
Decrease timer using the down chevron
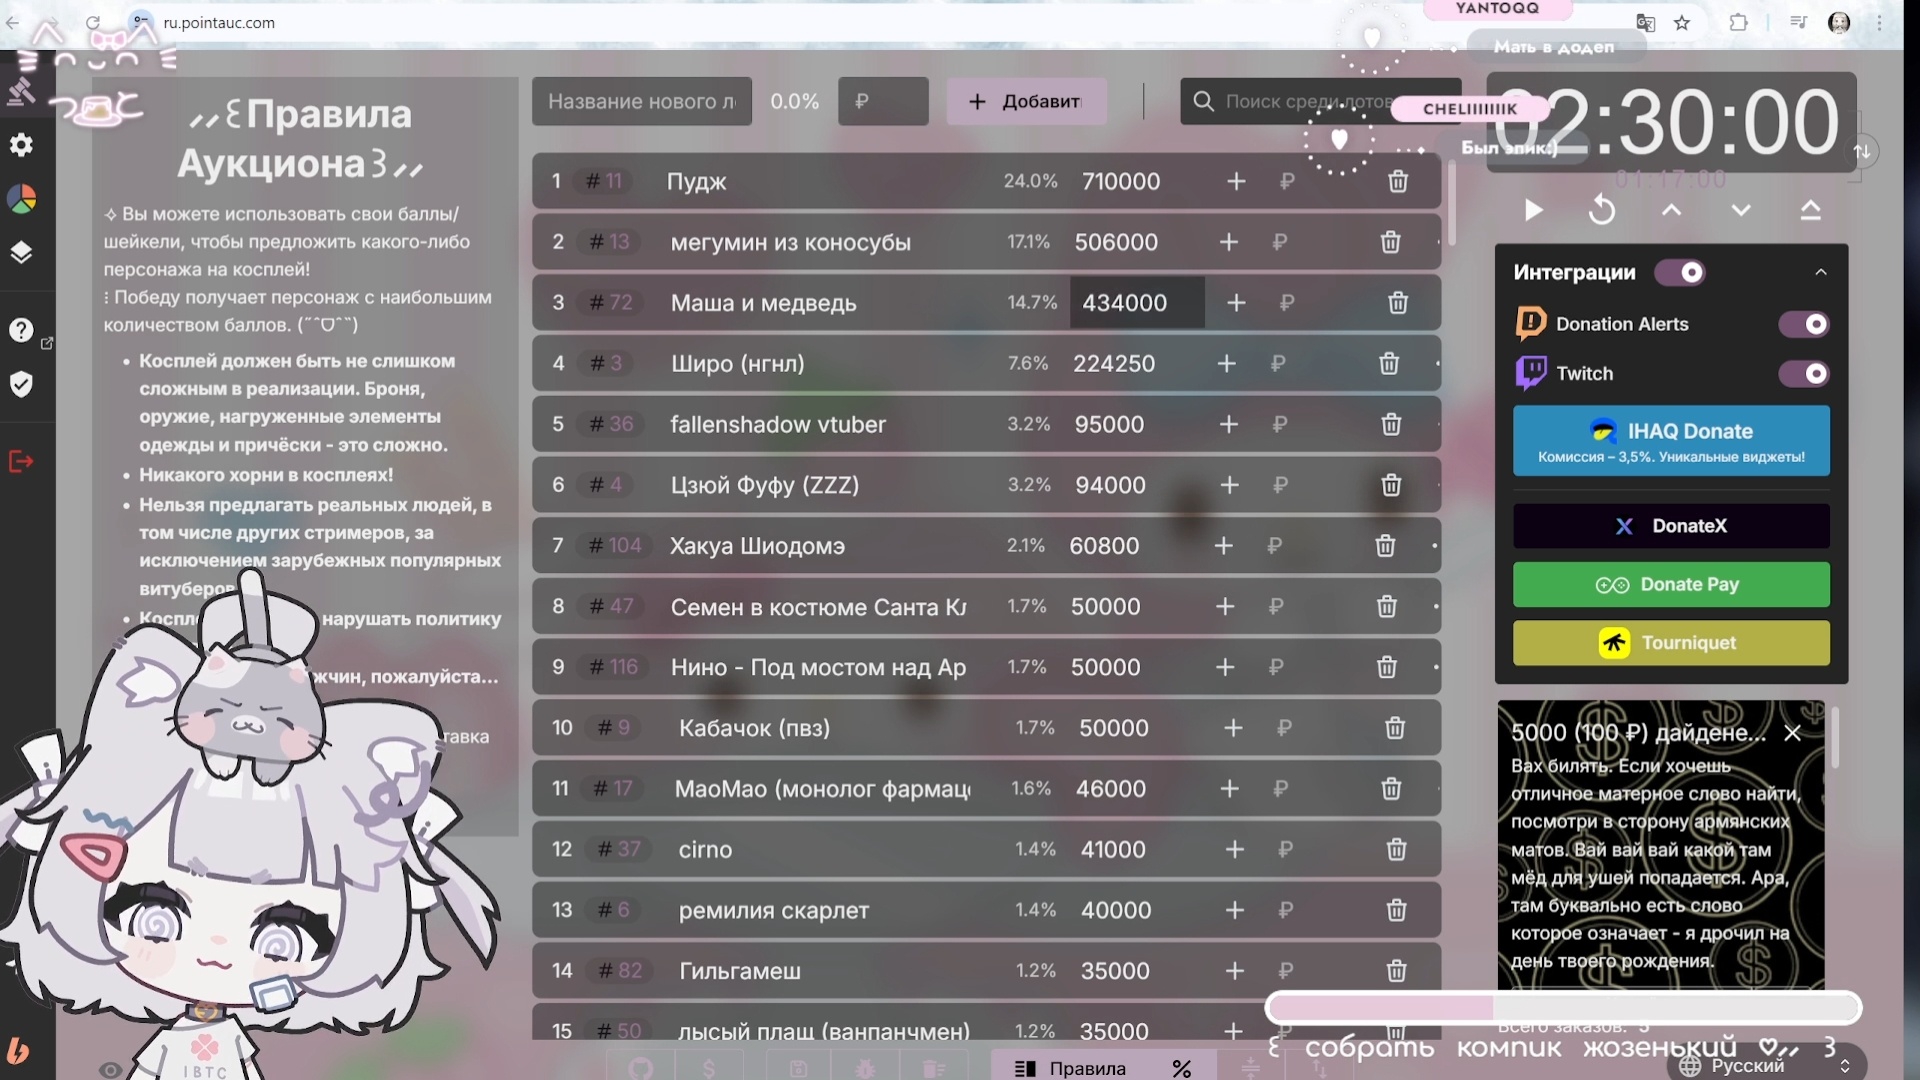click(1741, 210)
